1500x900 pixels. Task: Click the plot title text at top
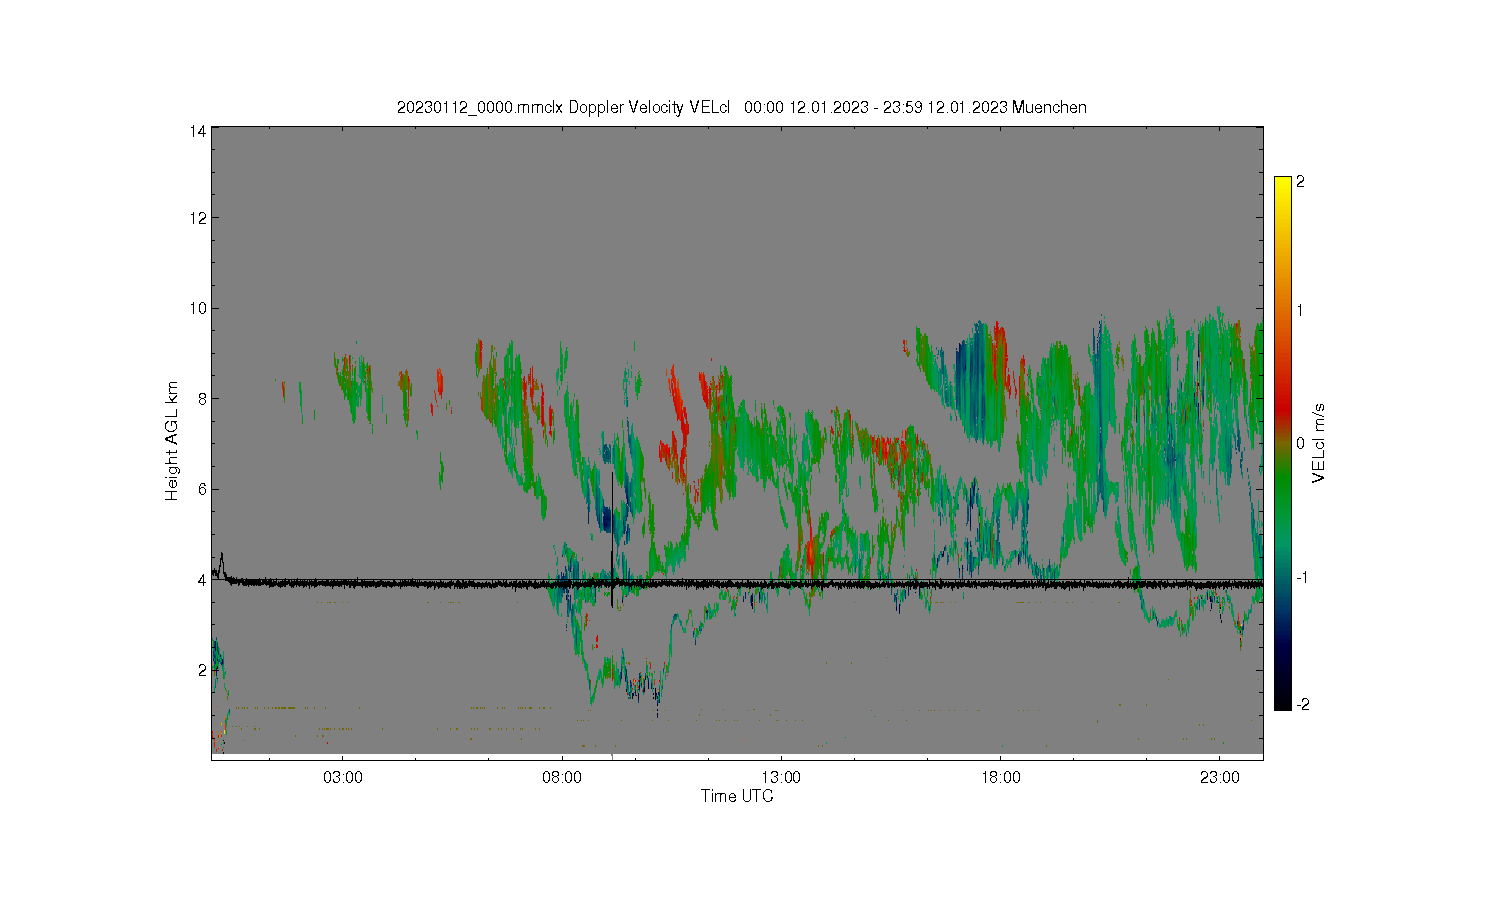[x=741, y=107]
